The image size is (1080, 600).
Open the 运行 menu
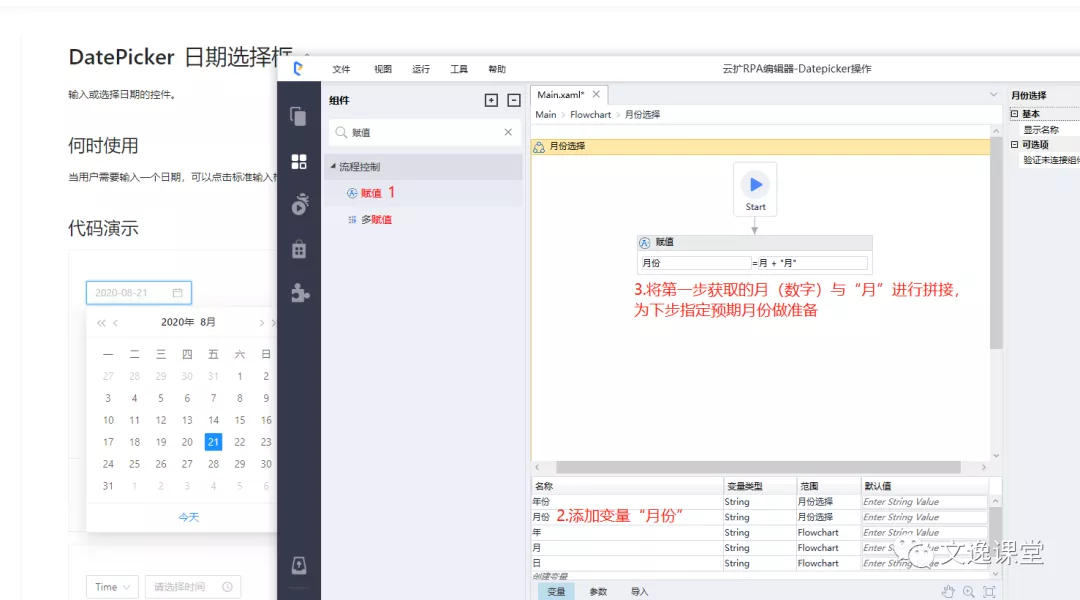421,69
